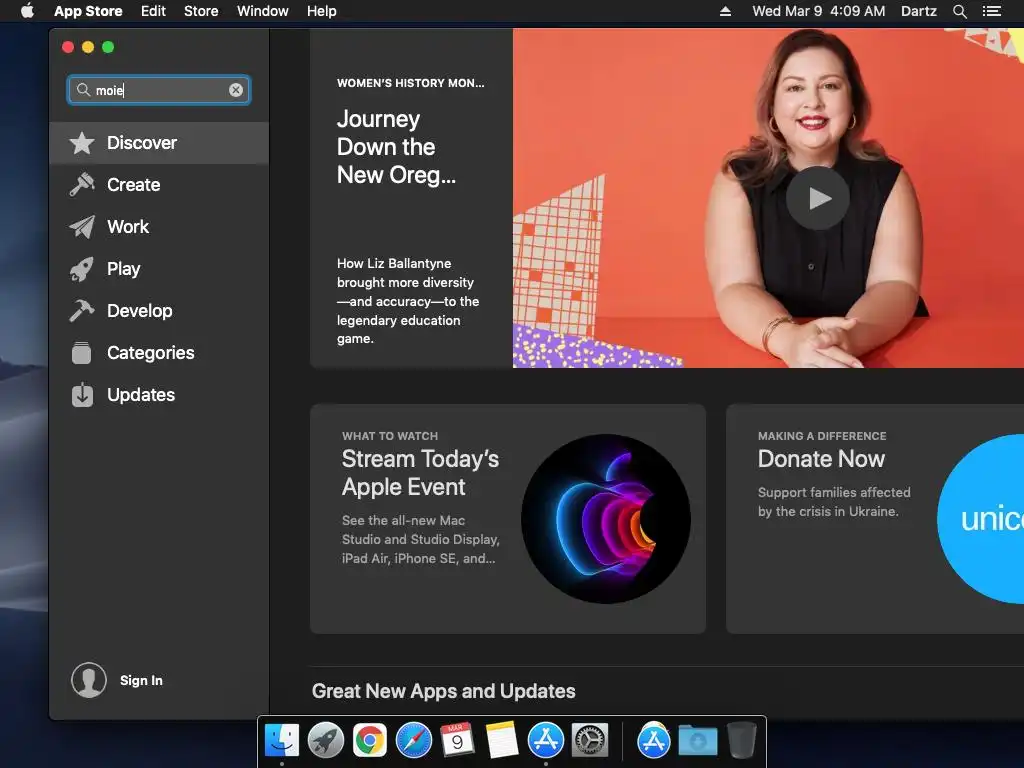Open the Store menu
The image size is (1024, 768).
point(201,11)
